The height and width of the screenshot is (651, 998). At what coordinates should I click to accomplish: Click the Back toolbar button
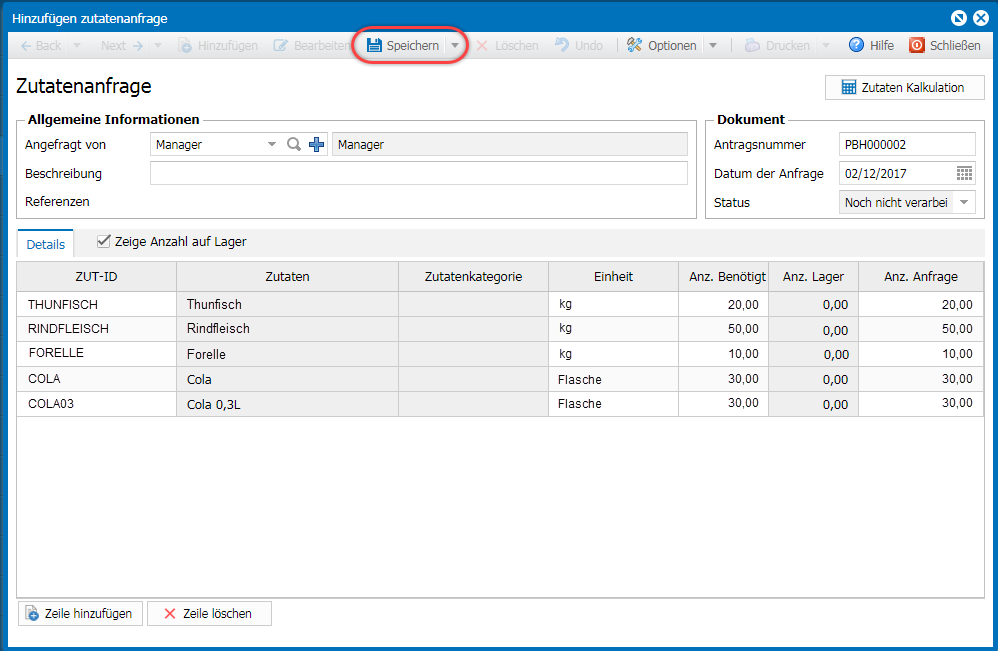tap(41, 46)
